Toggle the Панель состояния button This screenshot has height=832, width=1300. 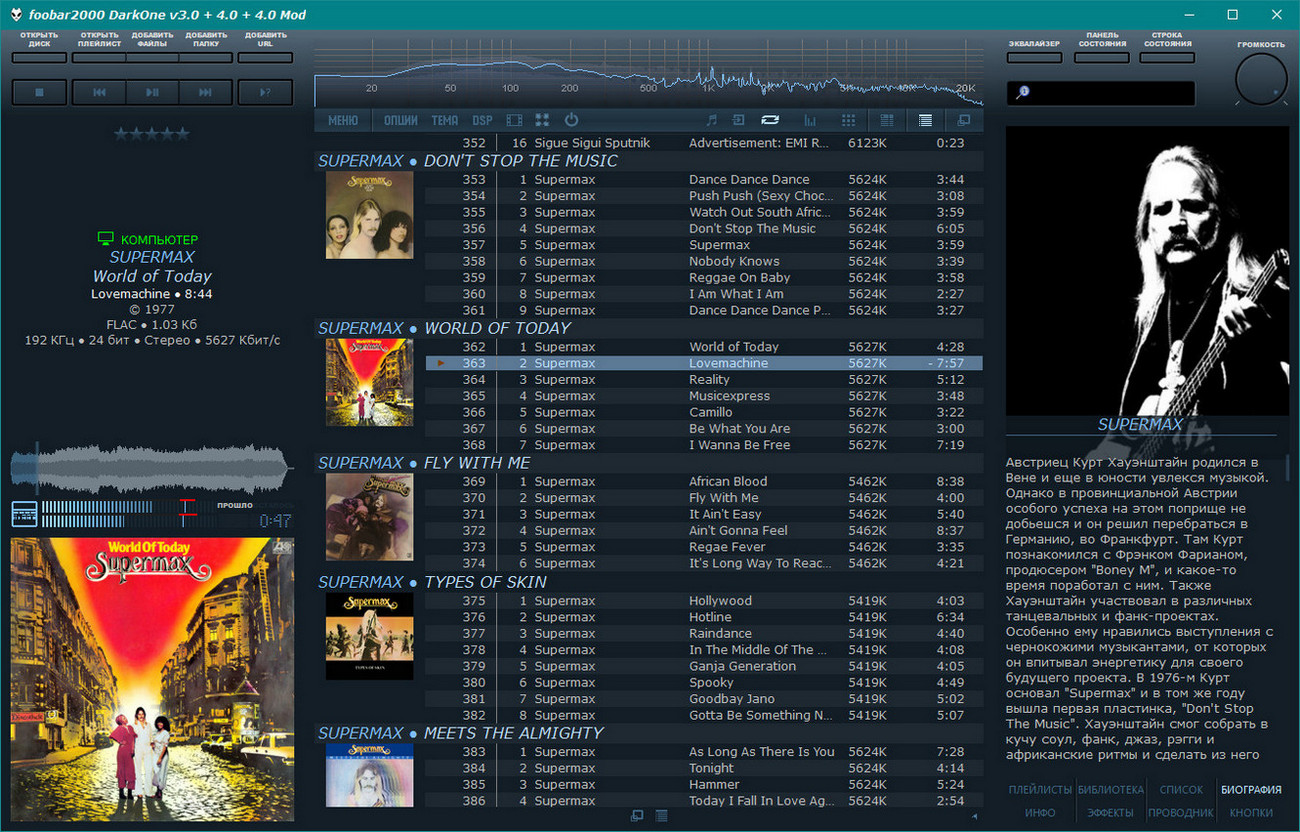click(1102, 57)
